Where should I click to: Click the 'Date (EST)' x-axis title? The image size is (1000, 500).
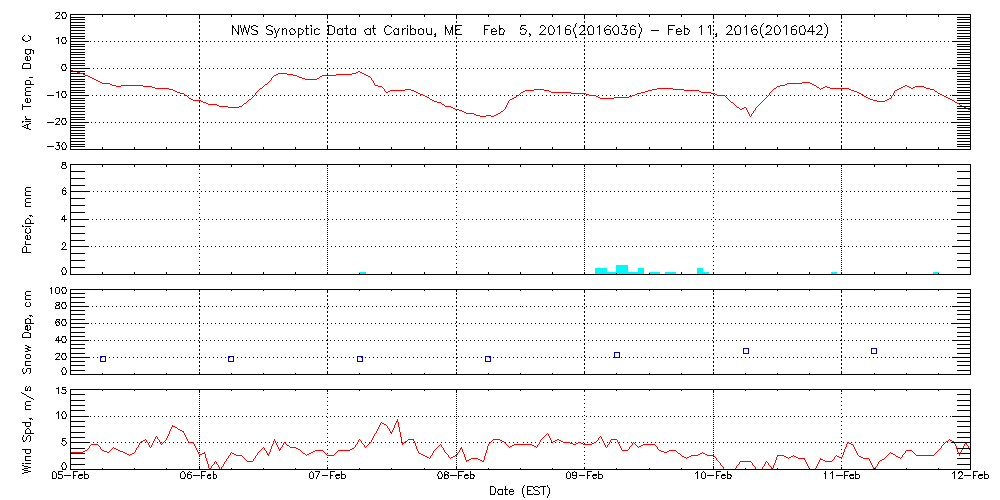pos(520,491)
